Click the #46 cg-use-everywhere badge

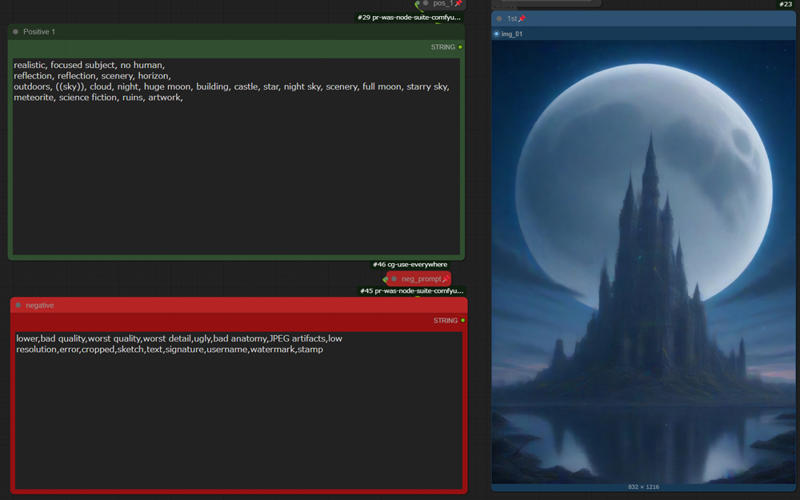410,265
